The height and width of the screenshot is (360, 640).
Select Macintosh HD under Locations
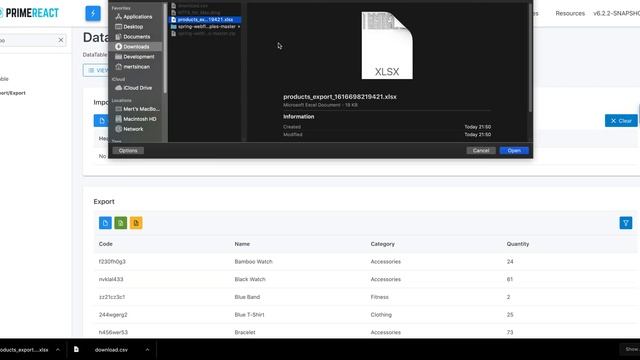(140, 119)
